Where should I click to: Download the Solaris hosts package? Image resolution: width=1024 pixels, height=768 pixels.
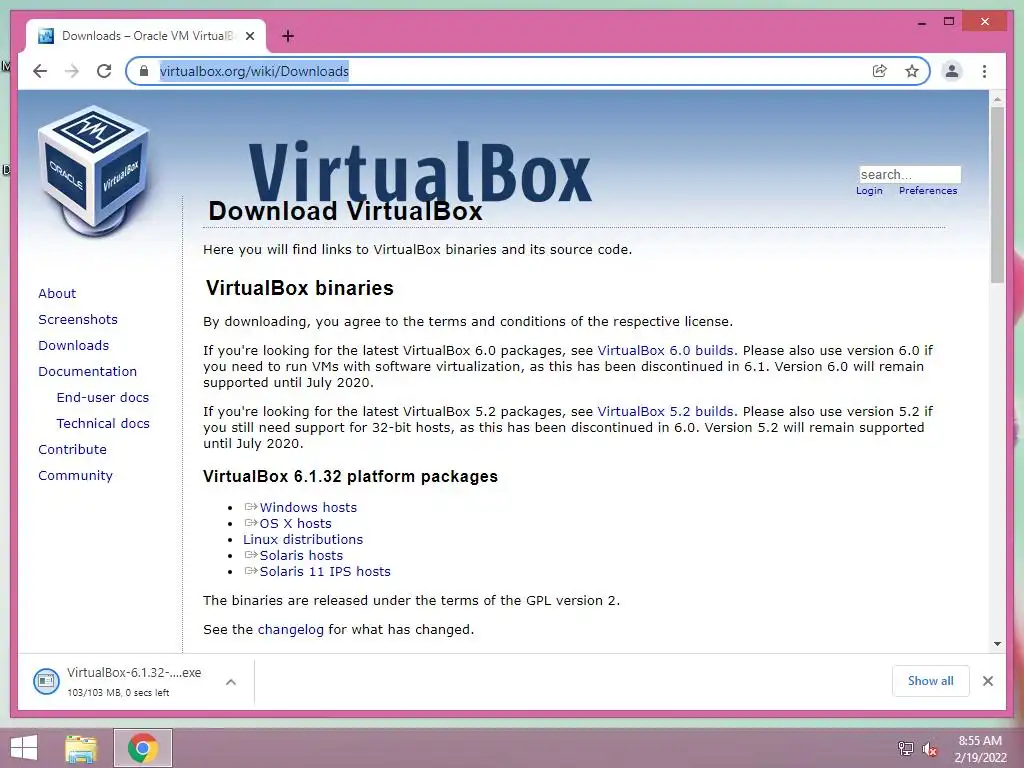click(301, 556)
